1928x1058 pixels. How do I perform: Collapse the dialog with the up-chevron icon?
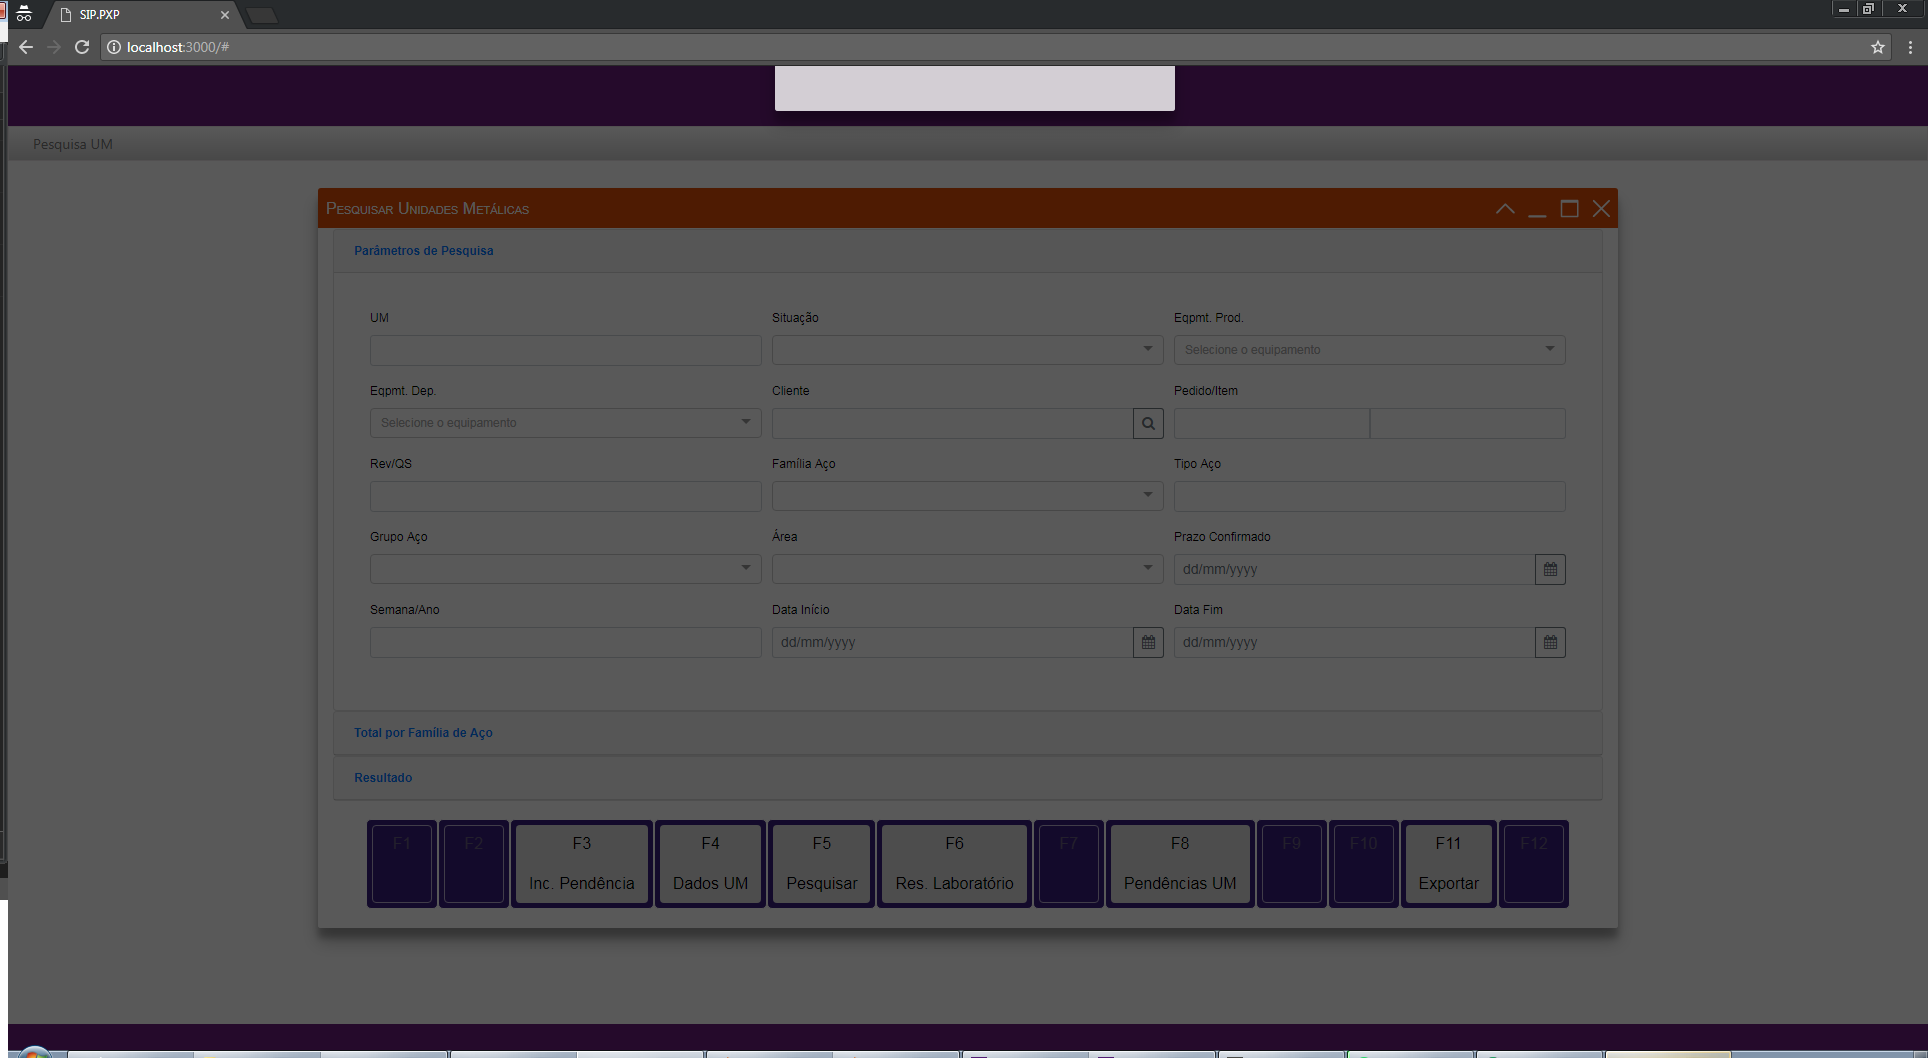(1505, 209)
